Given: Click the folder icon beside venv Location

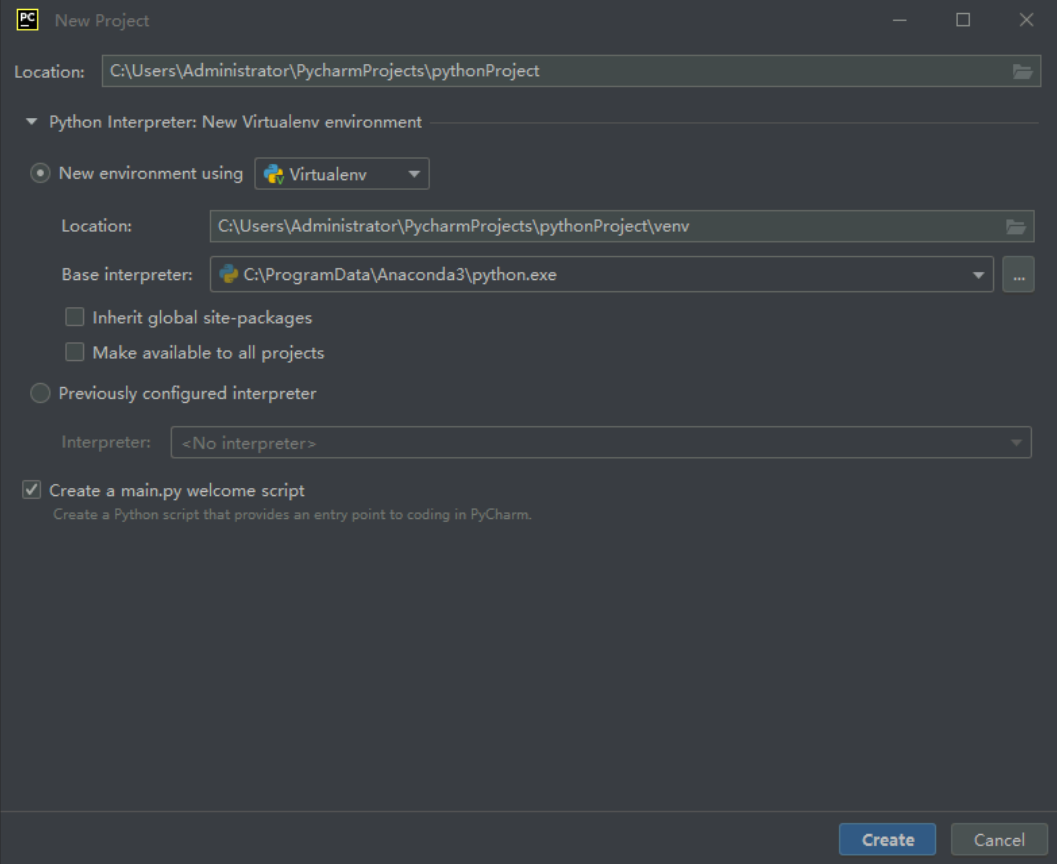Looking at the screenshot, I should [1018, 226].
